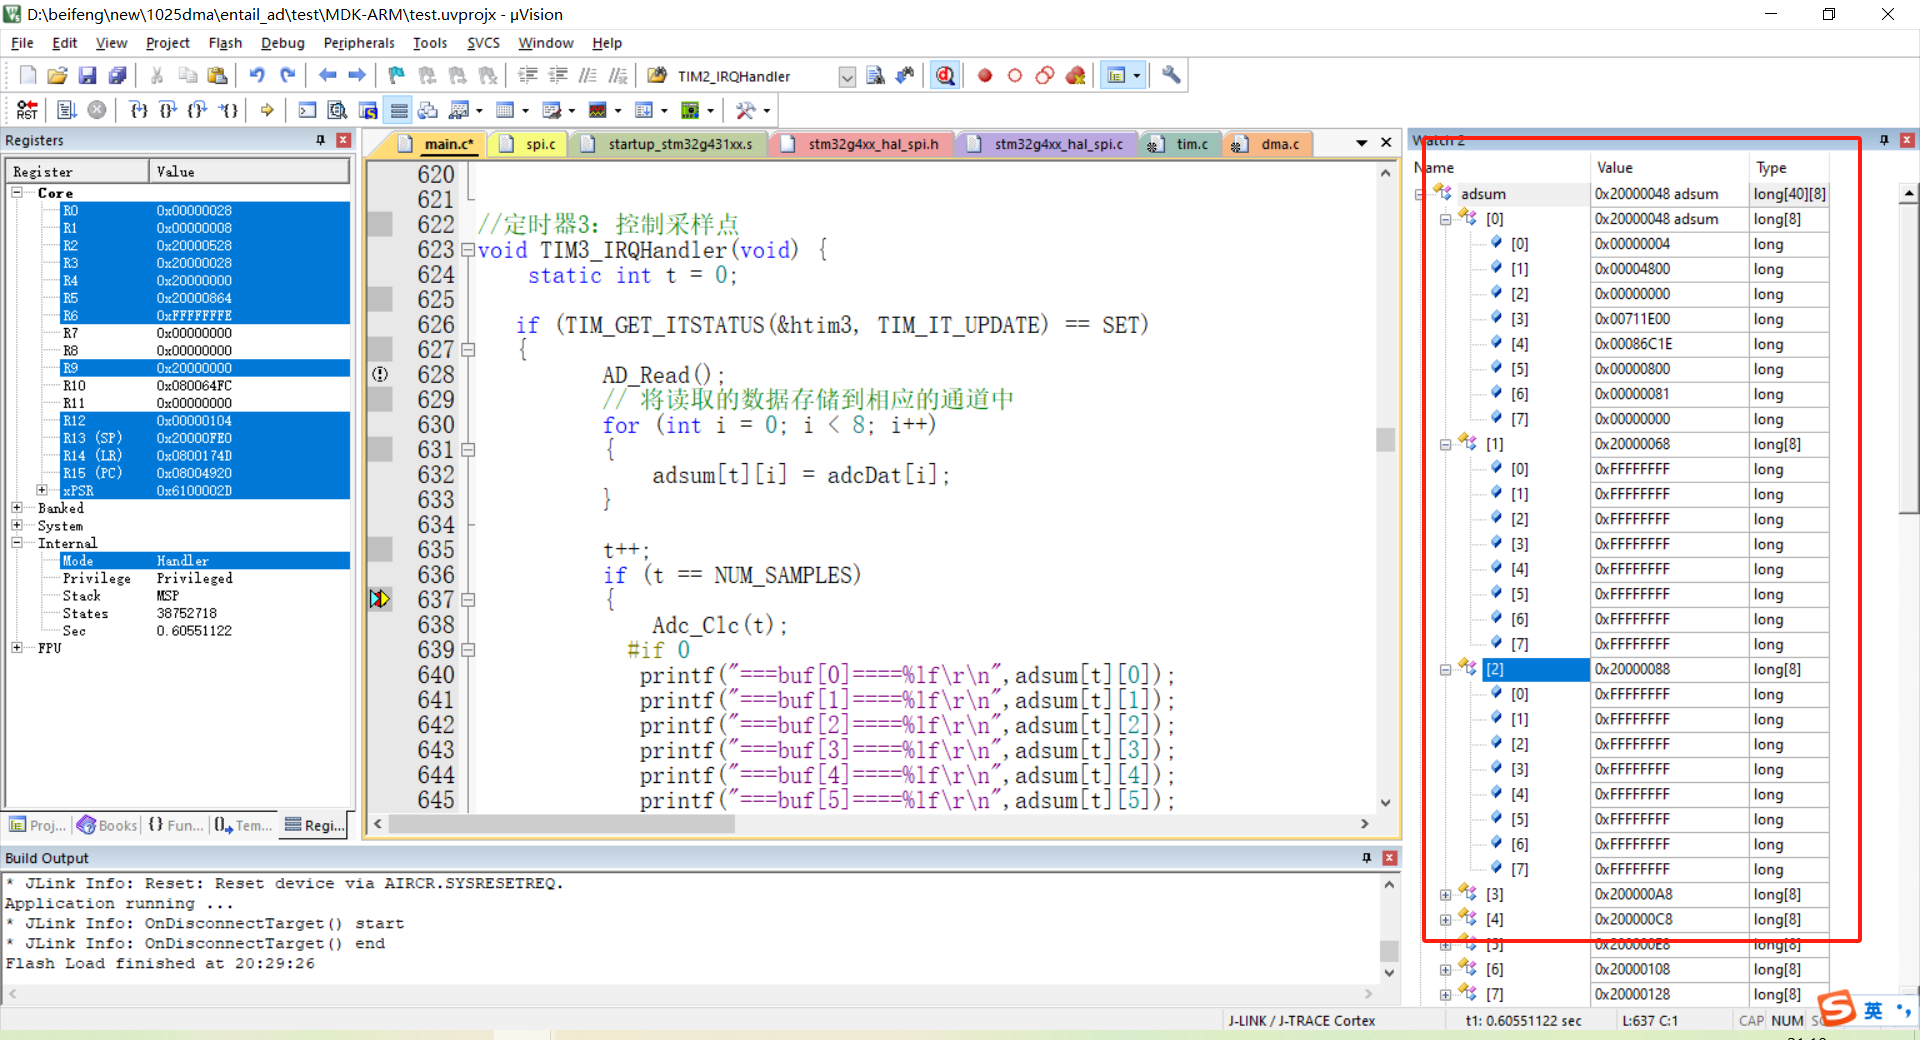Collapse watch entry [1] at 0x20000068
Screen dimensions: 1920x1040
point(1445,445)
